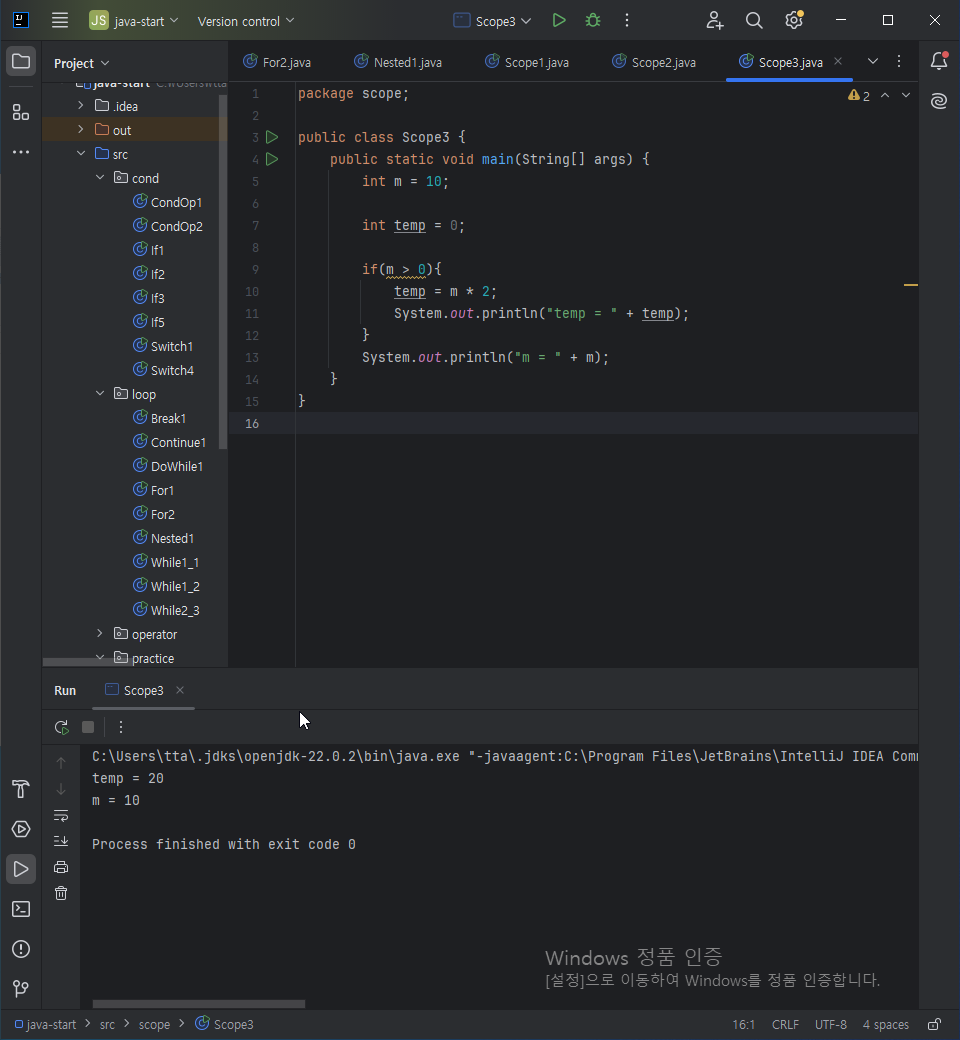Open the main hamburger menu
The width and height of the screenshot is (960, 1040).
60,21
